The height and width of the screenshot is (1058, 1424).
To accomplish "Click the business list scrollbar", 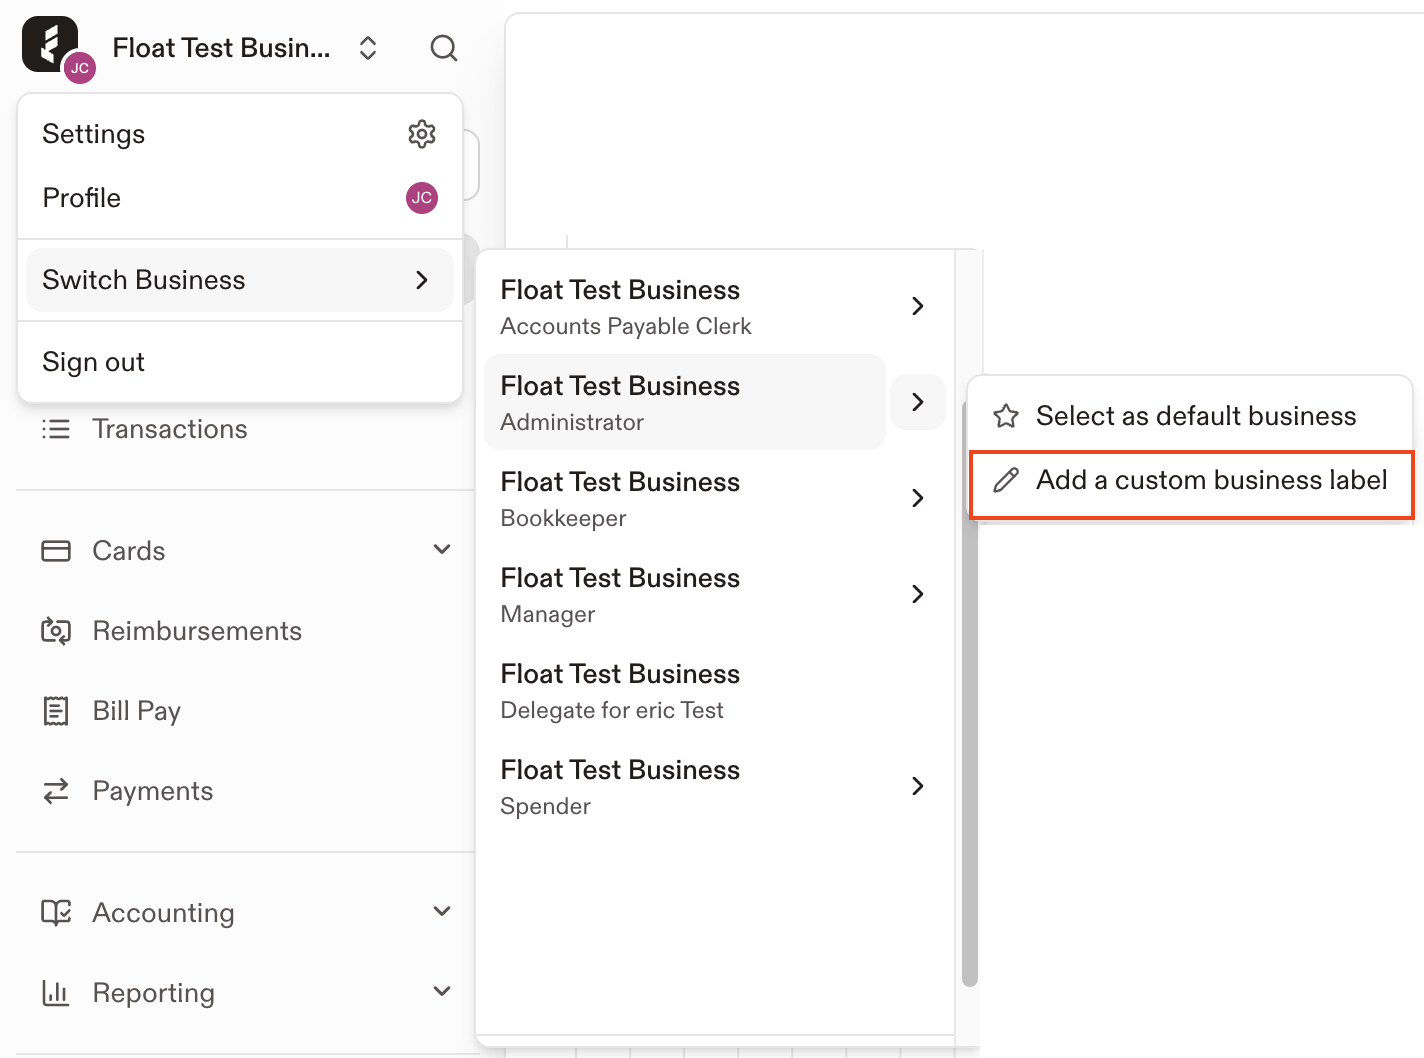I will (x=969, y=693).
